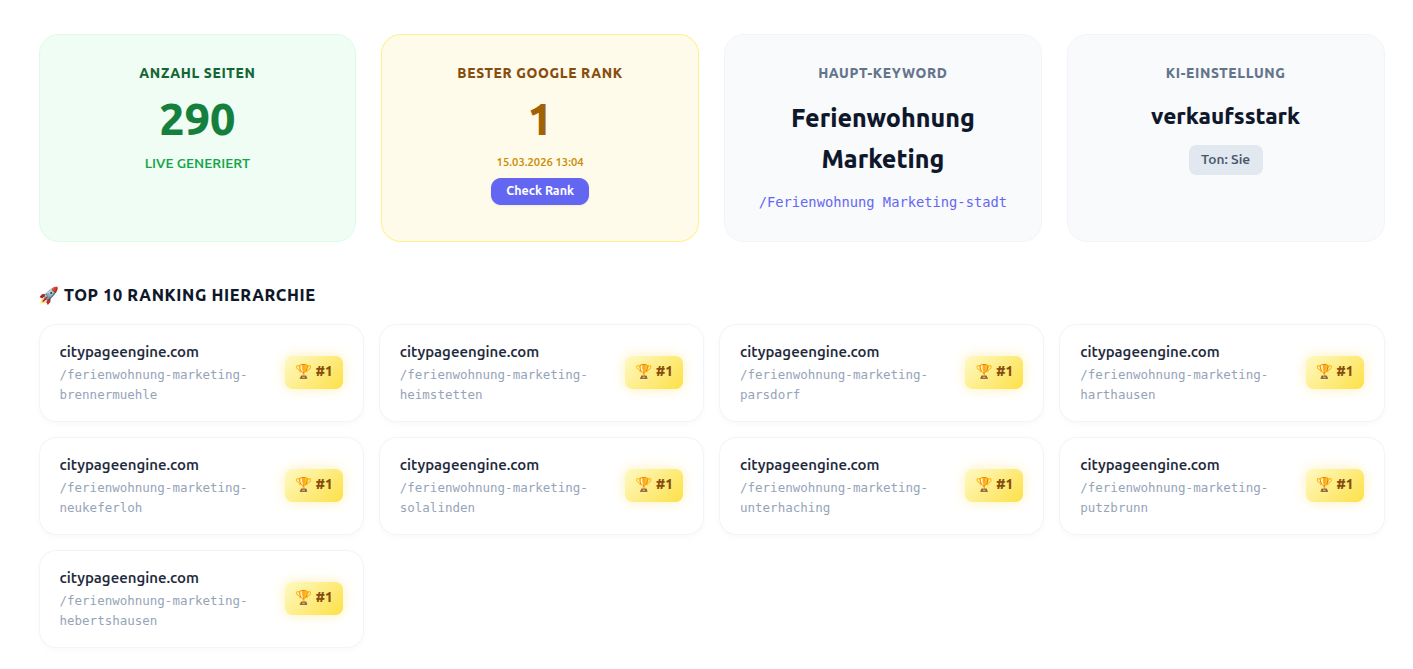Open the /Ferienwohnung Marketing-stadt link
The height and width of the screenshot is (669, 1413).
pyautogui.click(x=882, y=202)
